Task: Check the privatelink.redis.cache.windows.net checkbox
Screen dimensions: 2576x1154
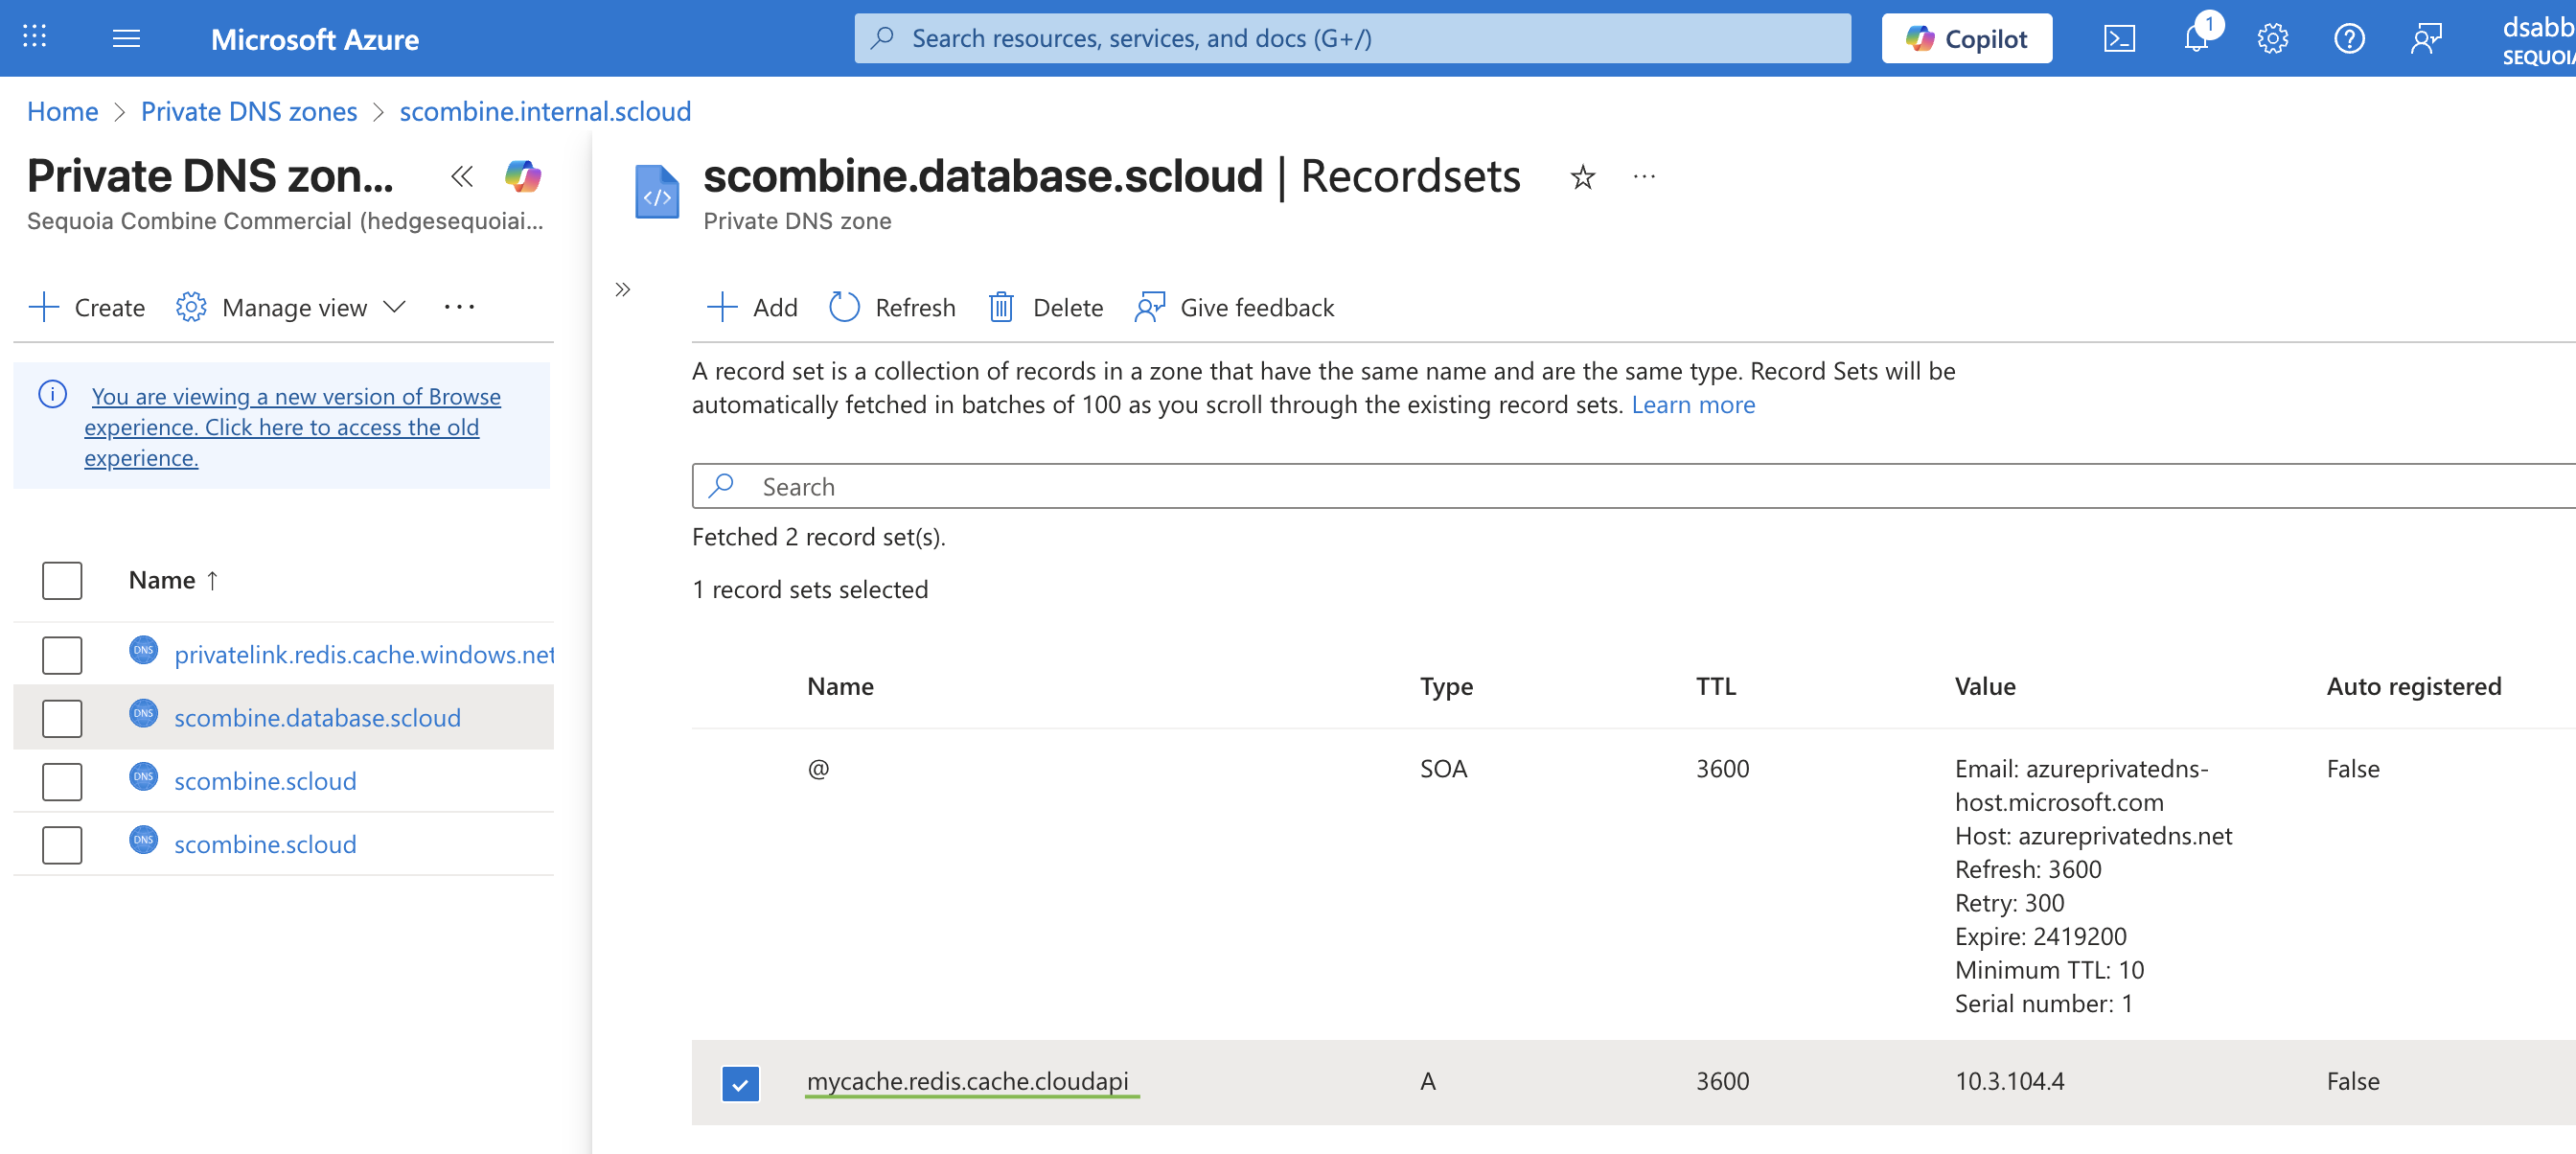Action: tap(62, 654)
